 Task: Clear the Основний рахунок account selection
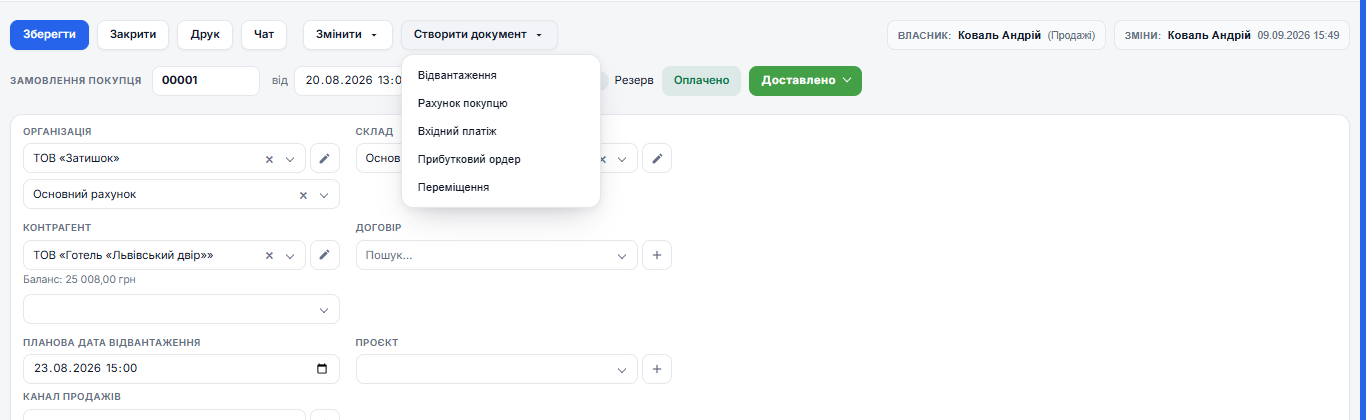coord(303,195)
